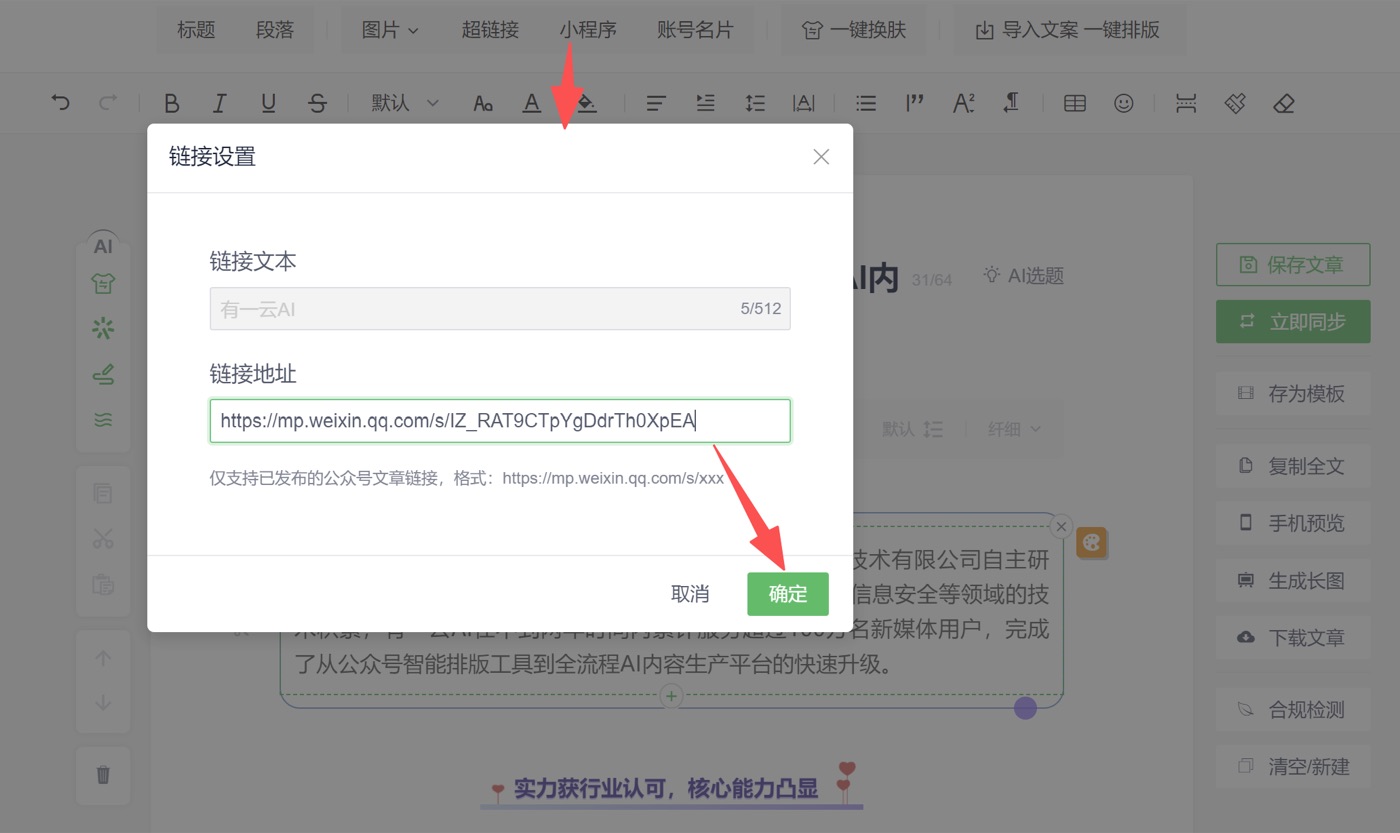
Task: Open the 默认 font dropdown in toolbar
Action: coord(404,103)
